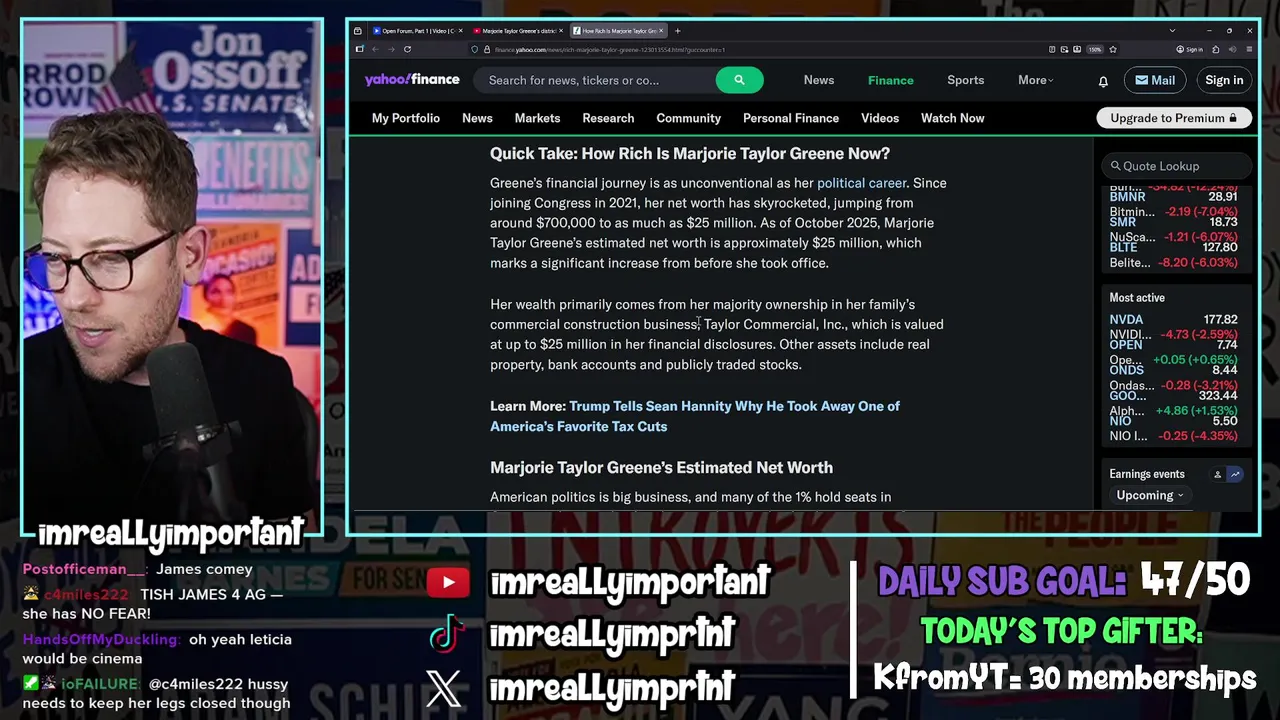Open the BMNR ticker
This screenshot has width=1280, height=720.
tap(1127, 197)
